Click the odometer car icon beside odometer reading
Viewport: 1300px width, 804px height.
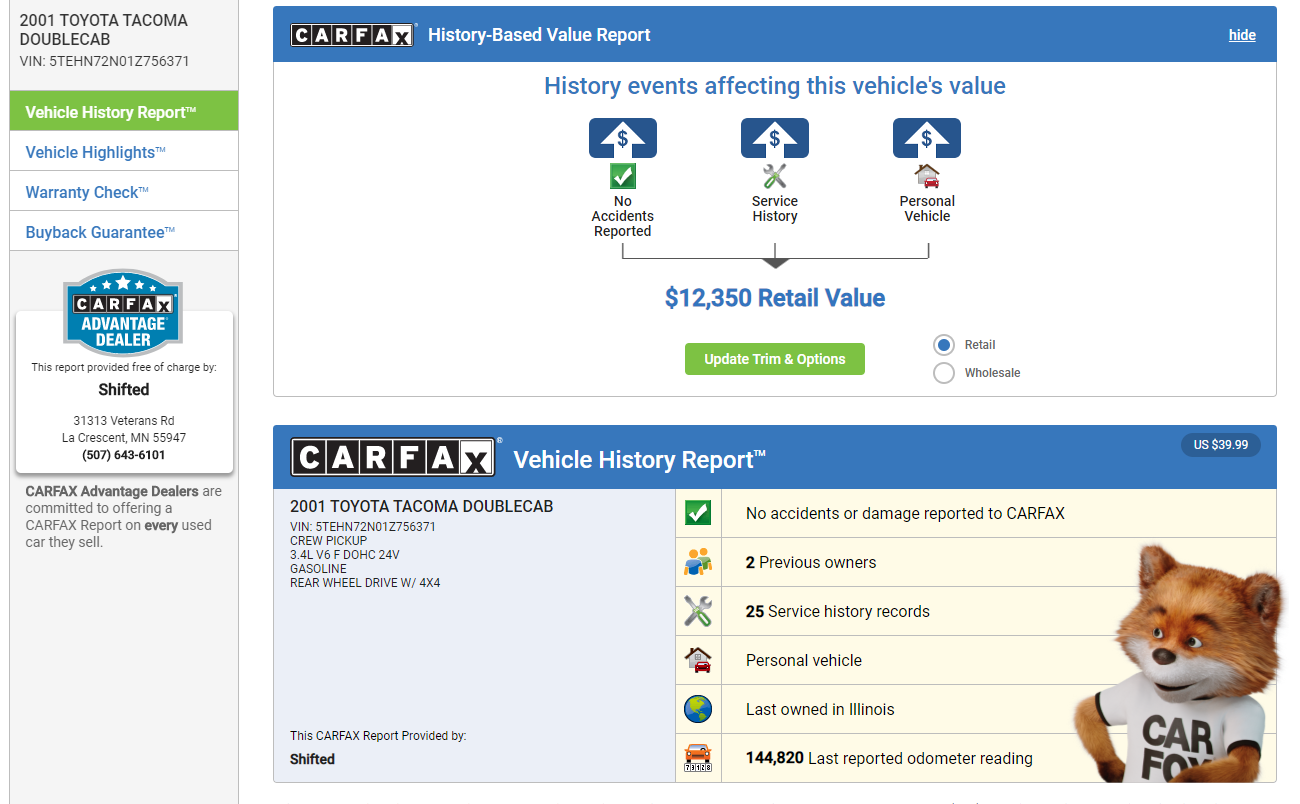pyautogui.click(x=698, y=758)
